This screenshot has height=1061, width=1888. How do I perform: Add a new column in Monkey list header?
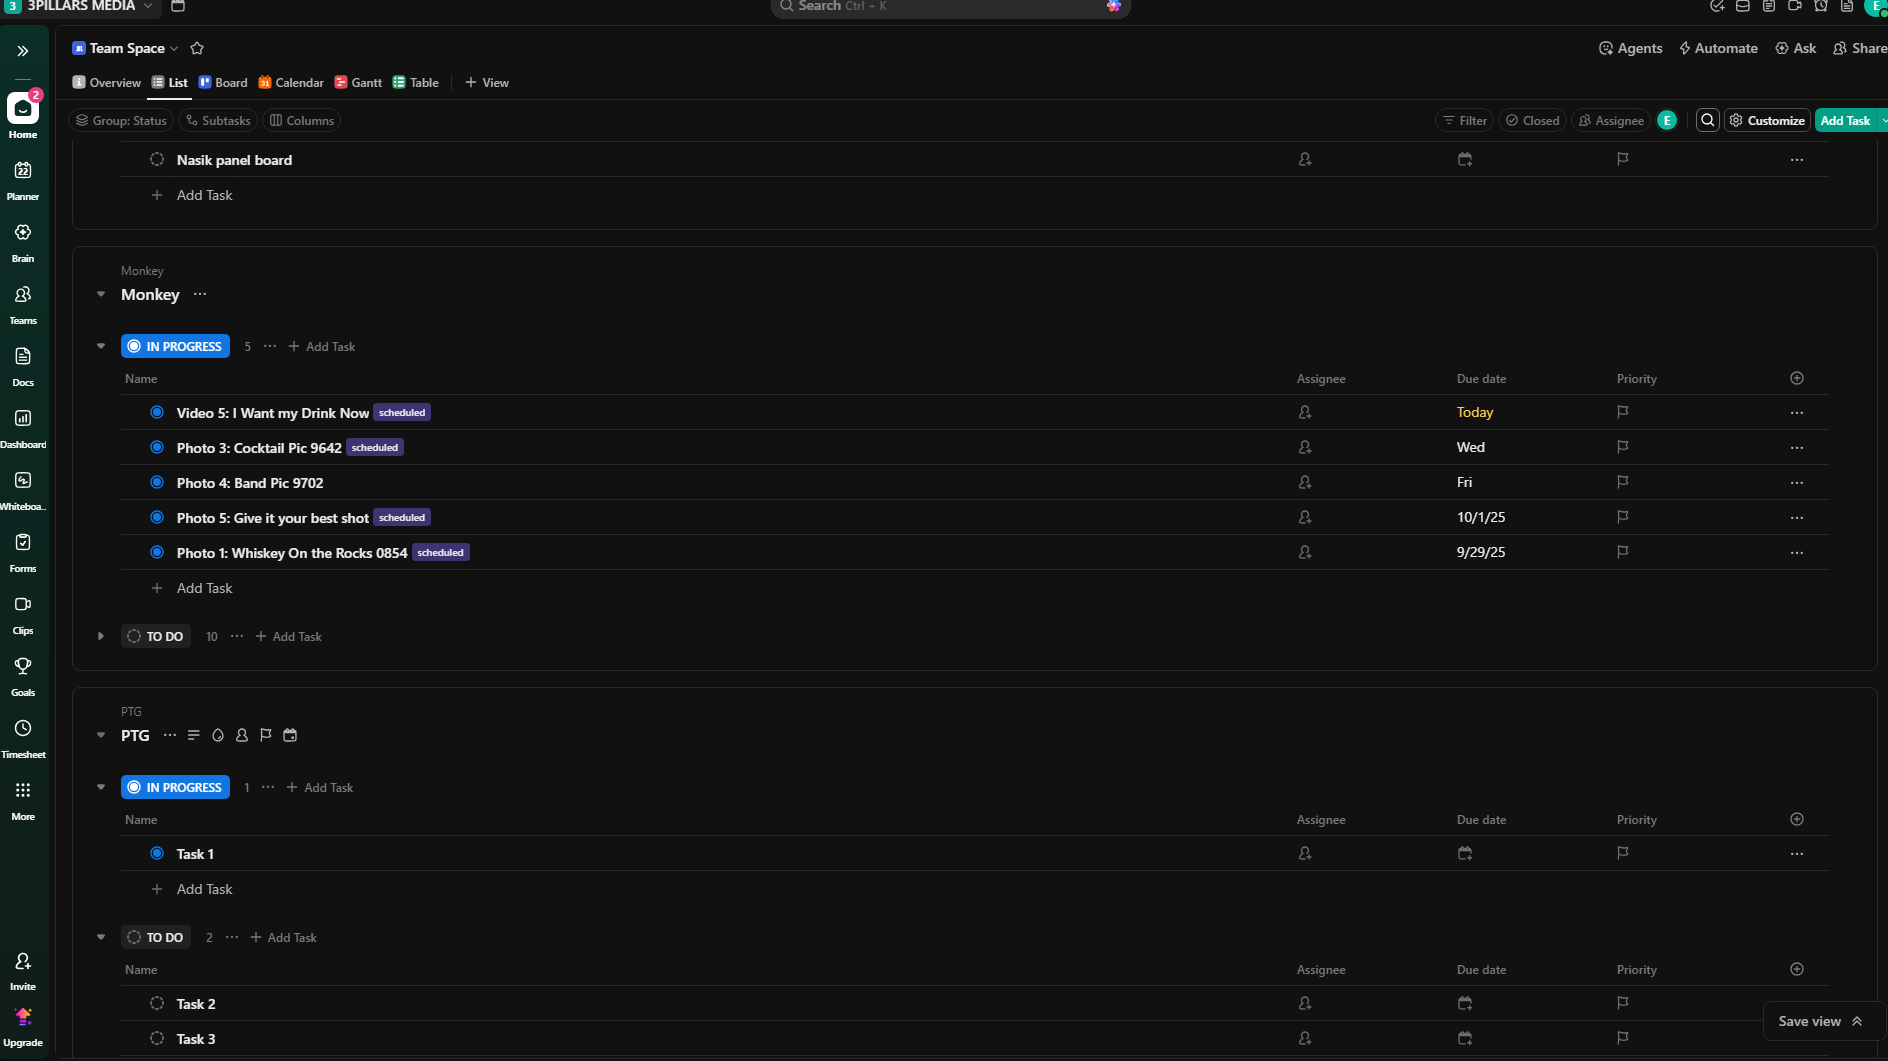pyautogui.click(x=1796, y=378)
